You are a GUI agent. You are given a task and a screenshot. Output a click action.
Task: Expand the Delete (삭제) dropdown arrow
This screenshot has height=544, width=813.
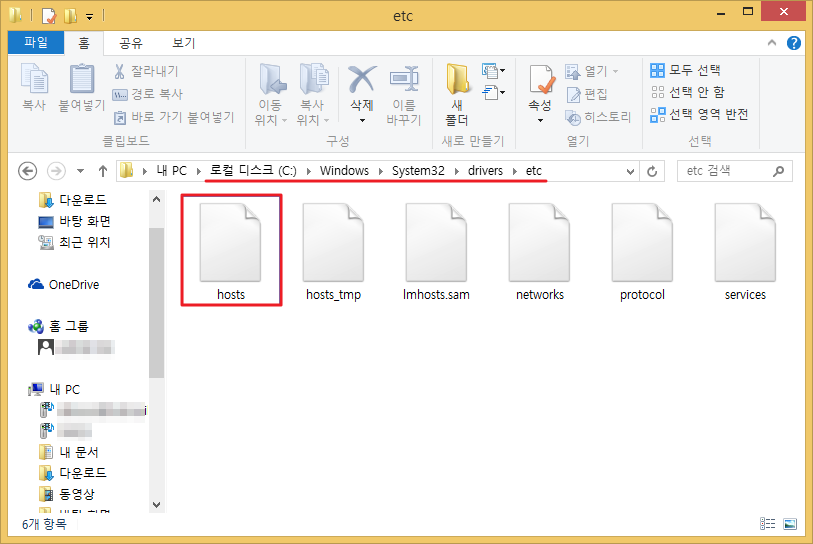click(x=362, y=120)
